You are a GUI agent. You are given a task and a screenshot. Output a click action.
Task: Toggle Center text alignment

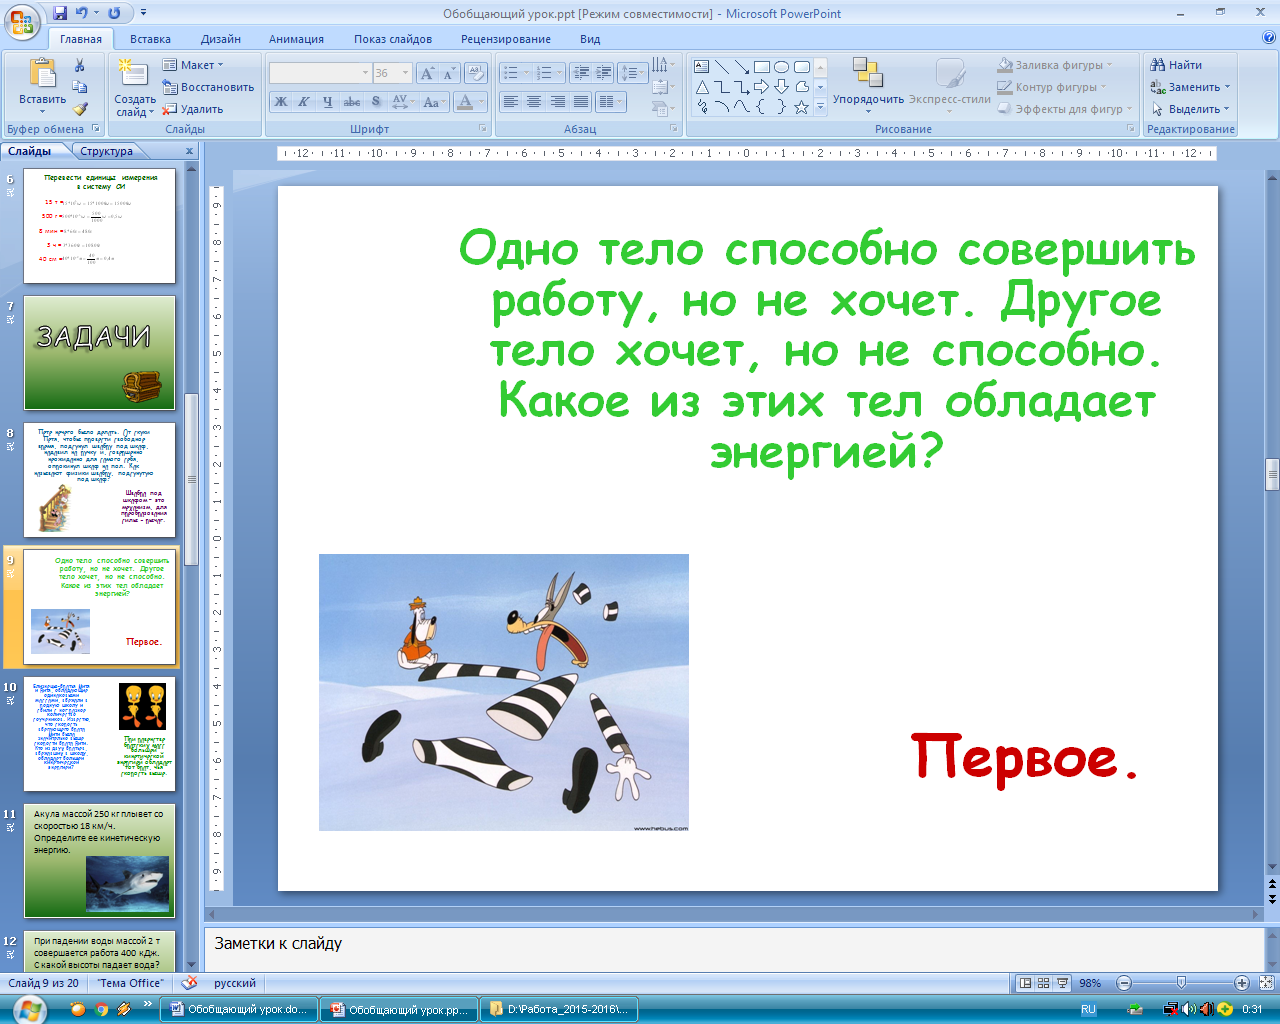[534, 102]
